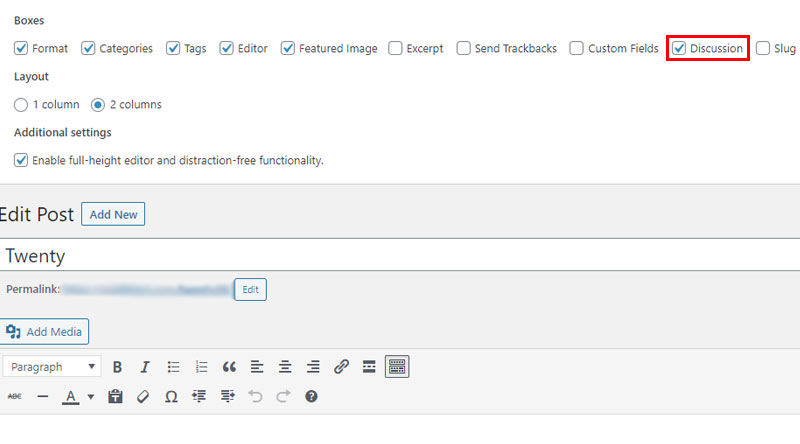Open keyboard shortcuts help icon
This screenshot has height=444, width=800.
pyautogui.click(x=311, y=397)
